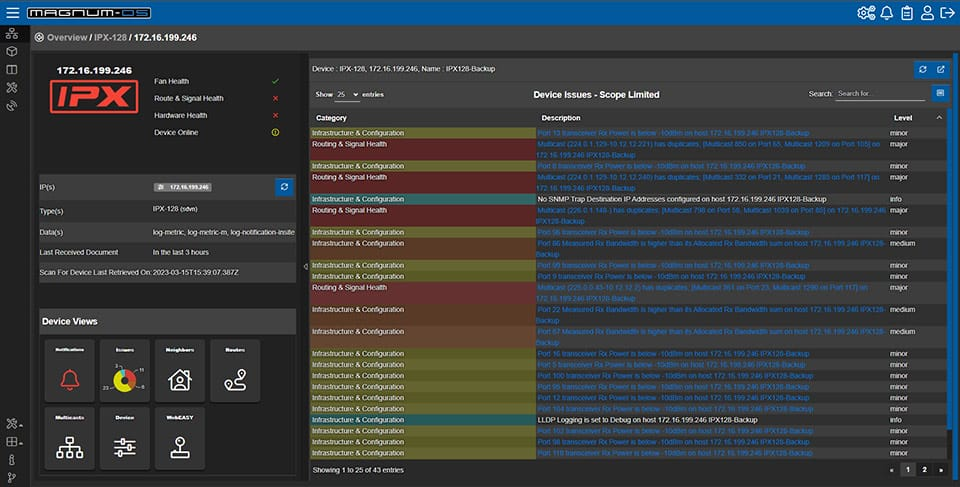Go to page 2 of device issues

[924, 469]
